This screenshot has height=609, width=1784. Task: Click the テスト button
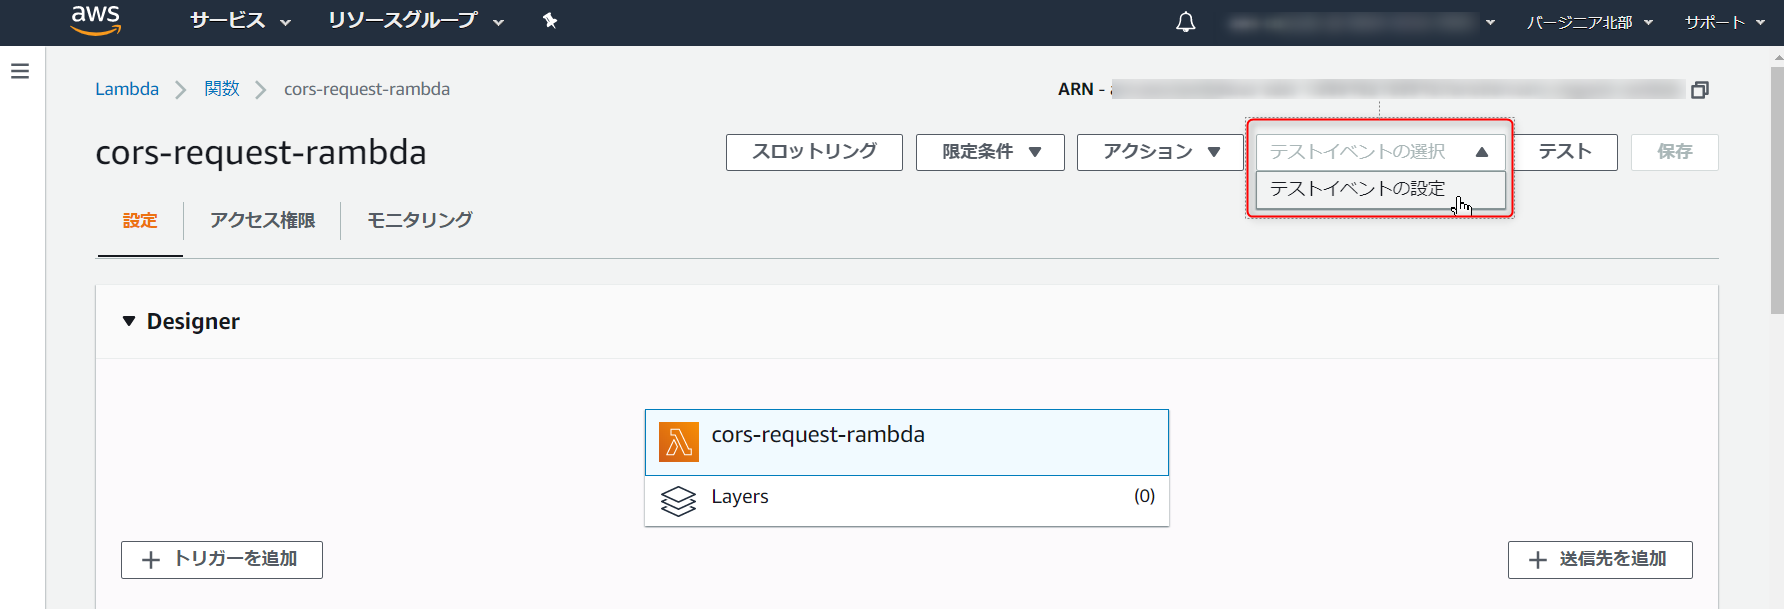(x=1564, y=152)
